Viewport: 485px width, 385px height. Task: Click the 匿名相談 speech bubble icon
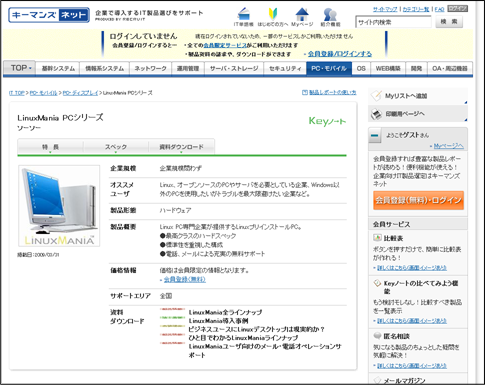pos(377,336)
